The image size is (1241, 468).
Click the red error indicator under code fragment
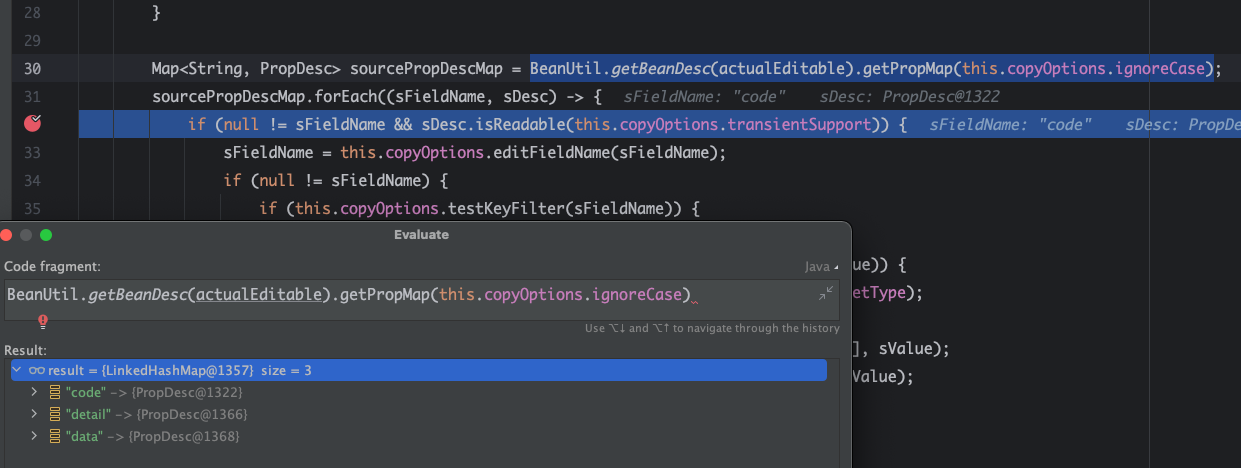coord(43,321)
